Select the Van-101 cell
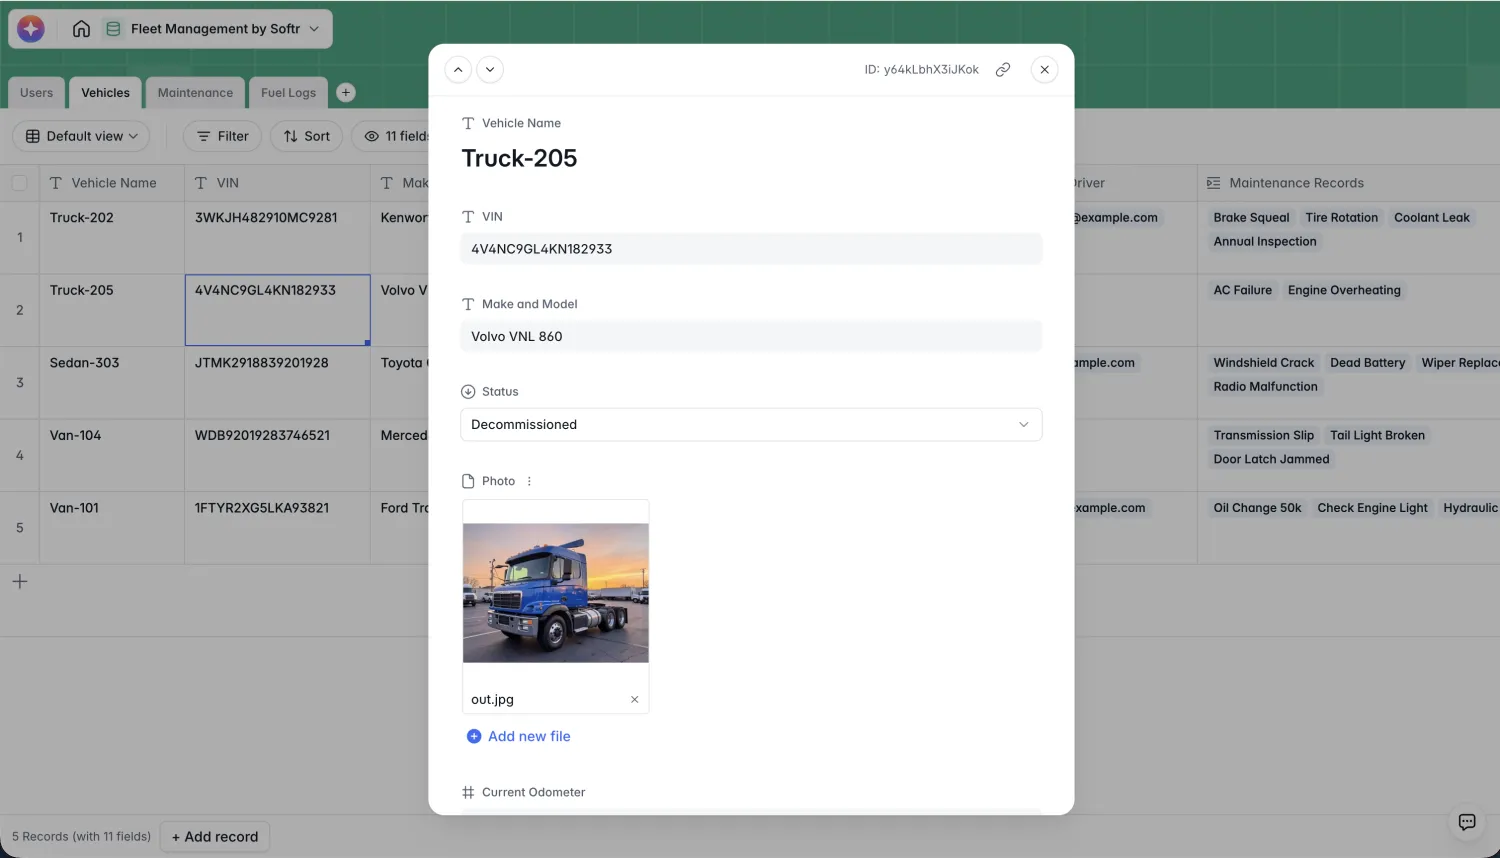The height and width of the screenshot is (858, 1500). pyautogui.click(x=112, y=528)
